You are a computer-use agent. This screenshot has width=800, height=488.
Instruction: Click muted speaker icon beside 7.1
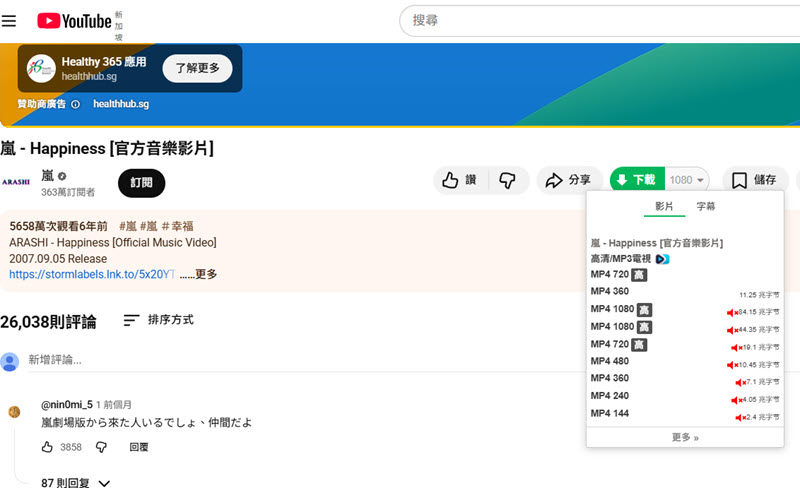[741, 382]
